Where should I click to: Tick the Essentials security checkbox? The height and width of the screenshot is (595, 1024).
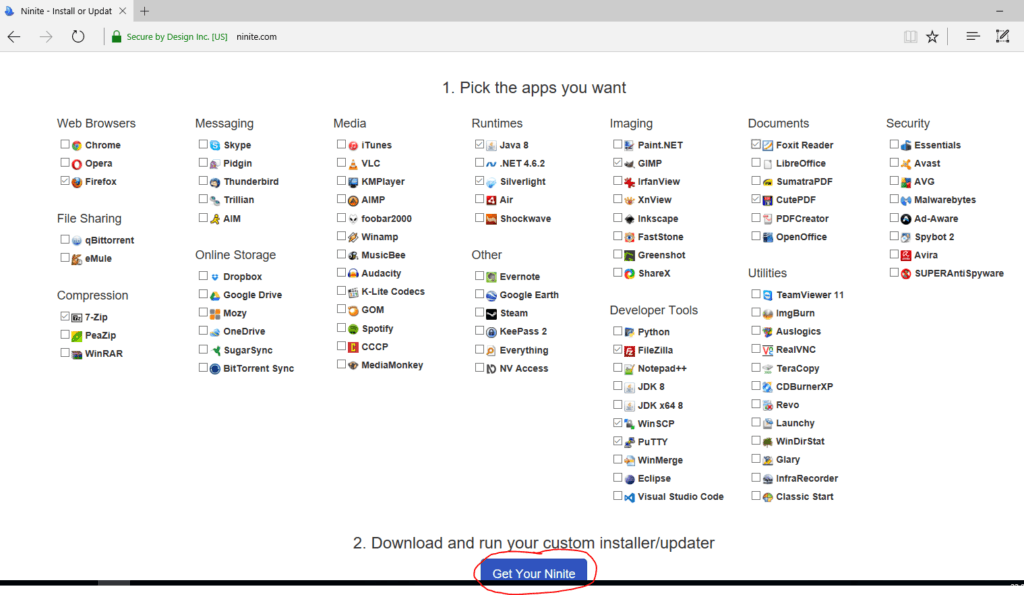tap(894, 144)
